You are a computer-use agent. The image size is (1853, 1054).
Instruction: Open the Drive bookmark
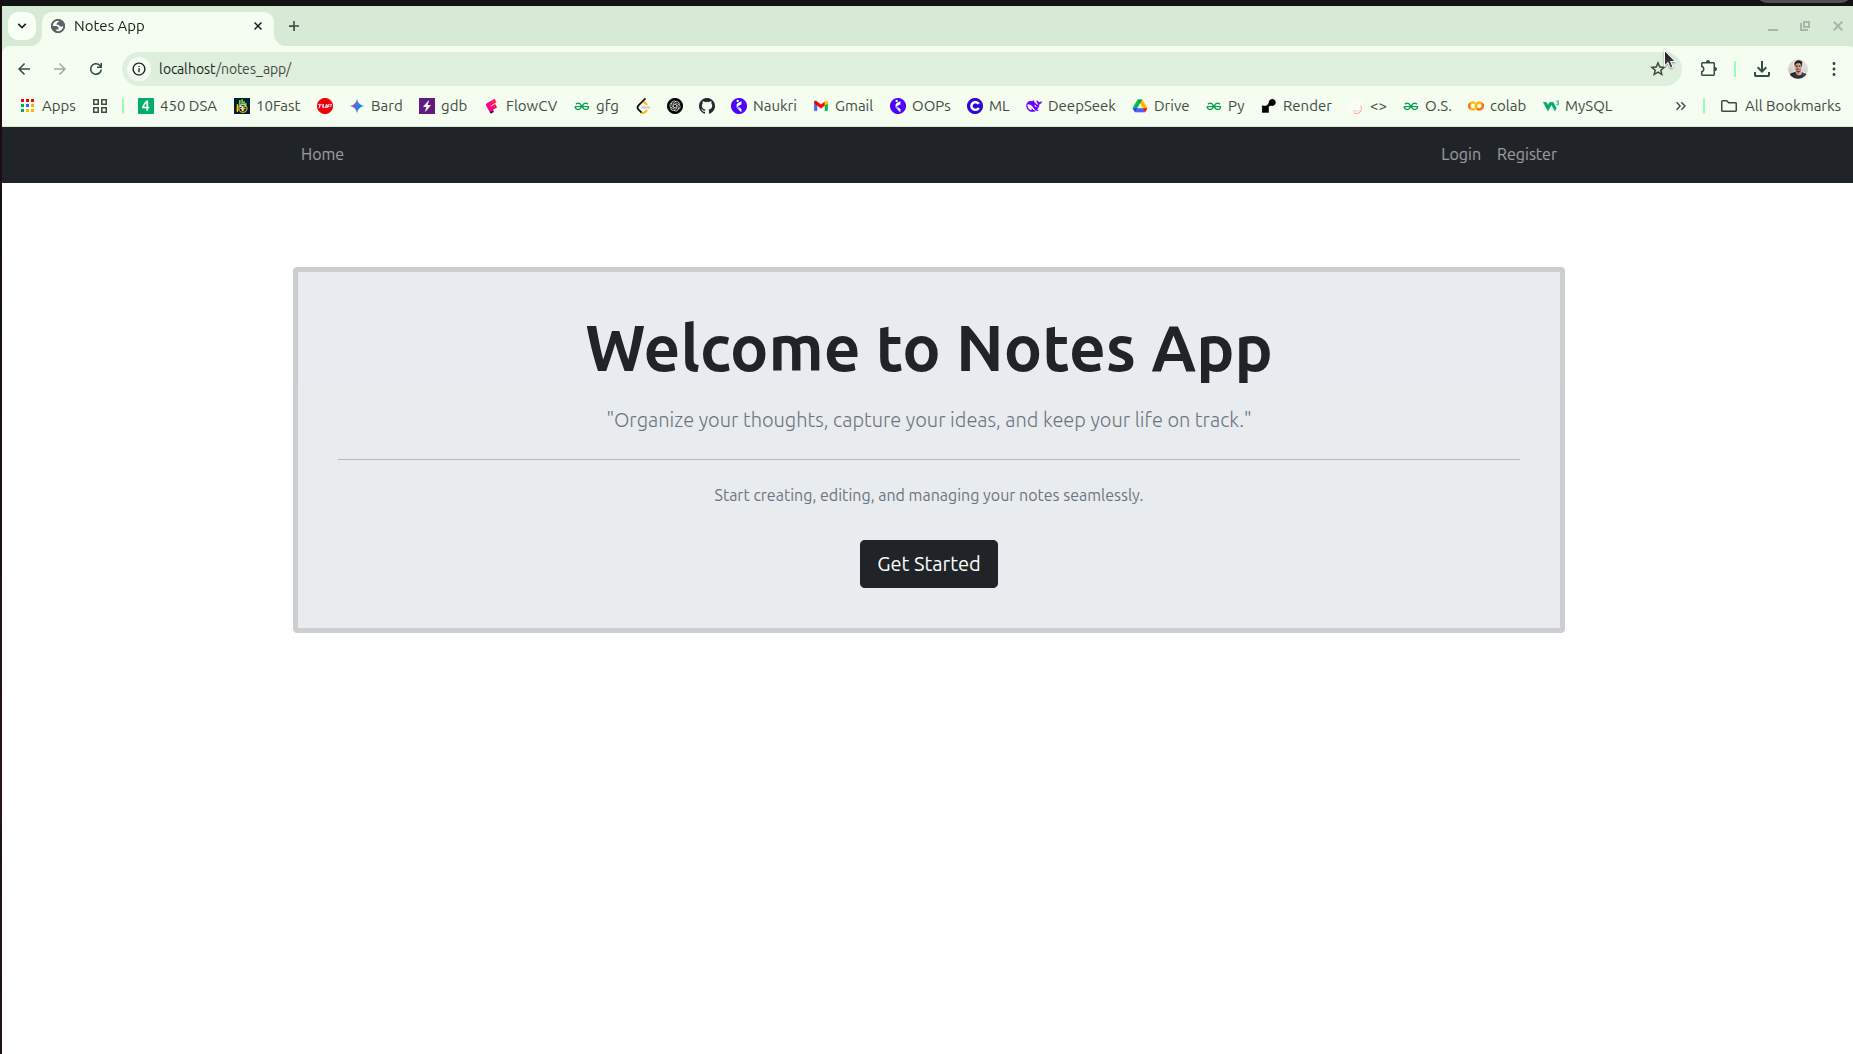[1161, 106]
